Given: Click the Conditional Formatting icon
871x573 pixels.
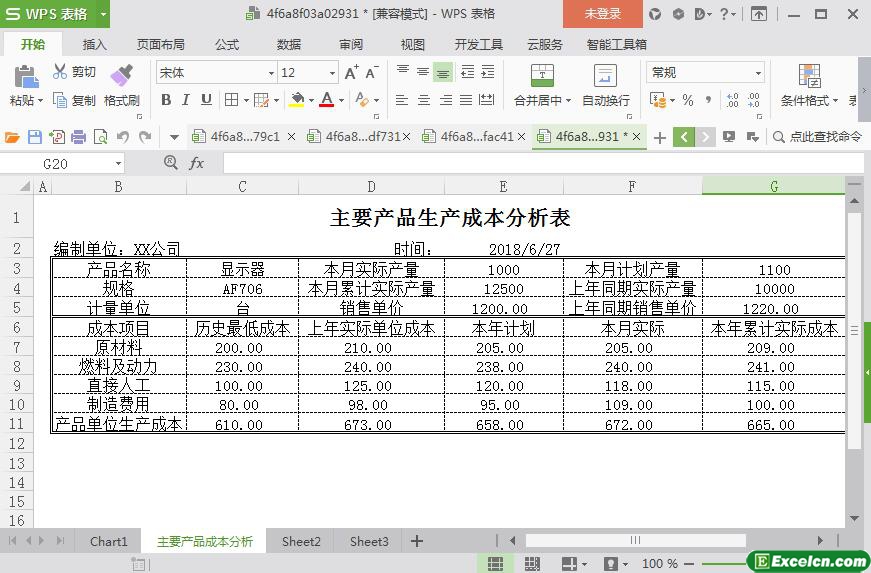Looking at the screenshot, I should 809,76.
